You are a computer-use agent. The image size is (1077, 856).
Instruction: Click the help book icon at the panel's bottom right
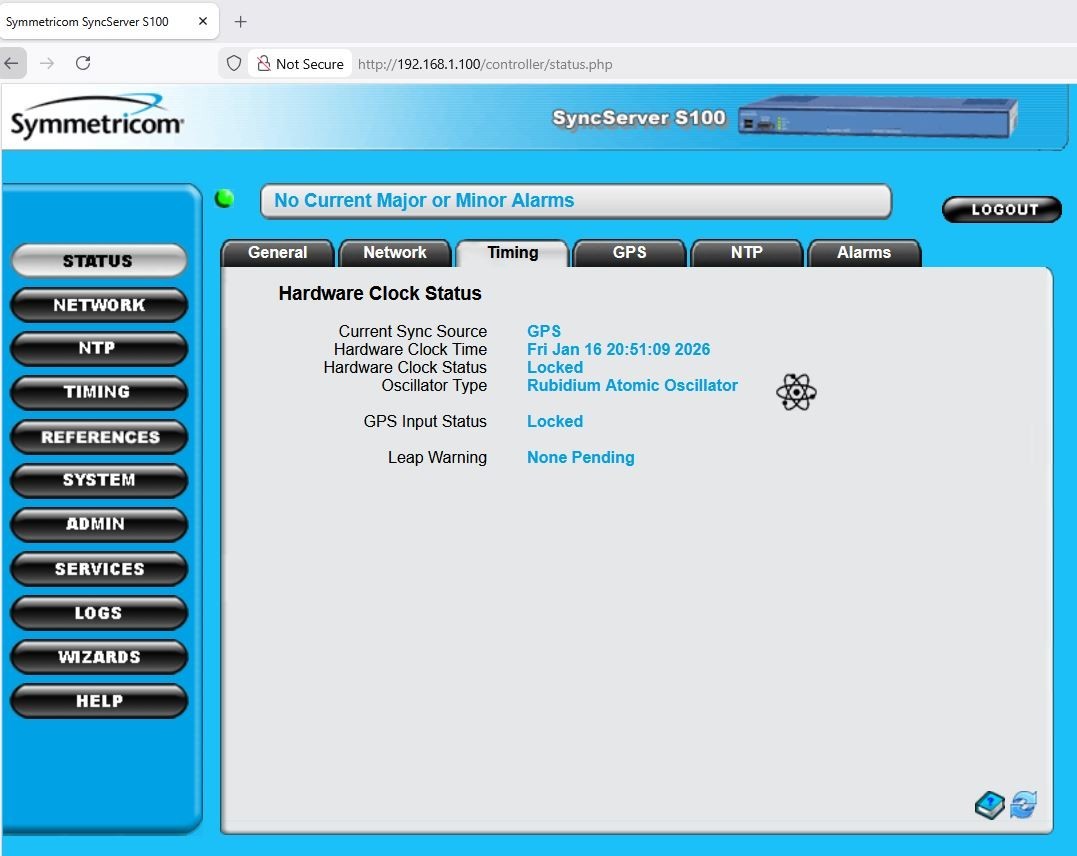989,804
